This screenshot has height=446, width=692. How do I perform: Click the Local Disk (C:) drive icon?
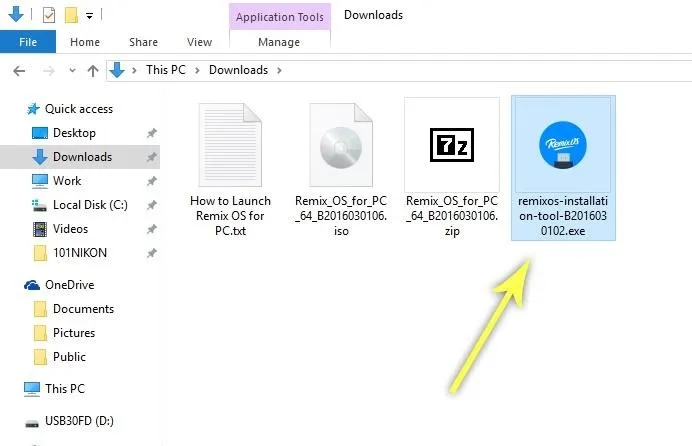point(39,205)
